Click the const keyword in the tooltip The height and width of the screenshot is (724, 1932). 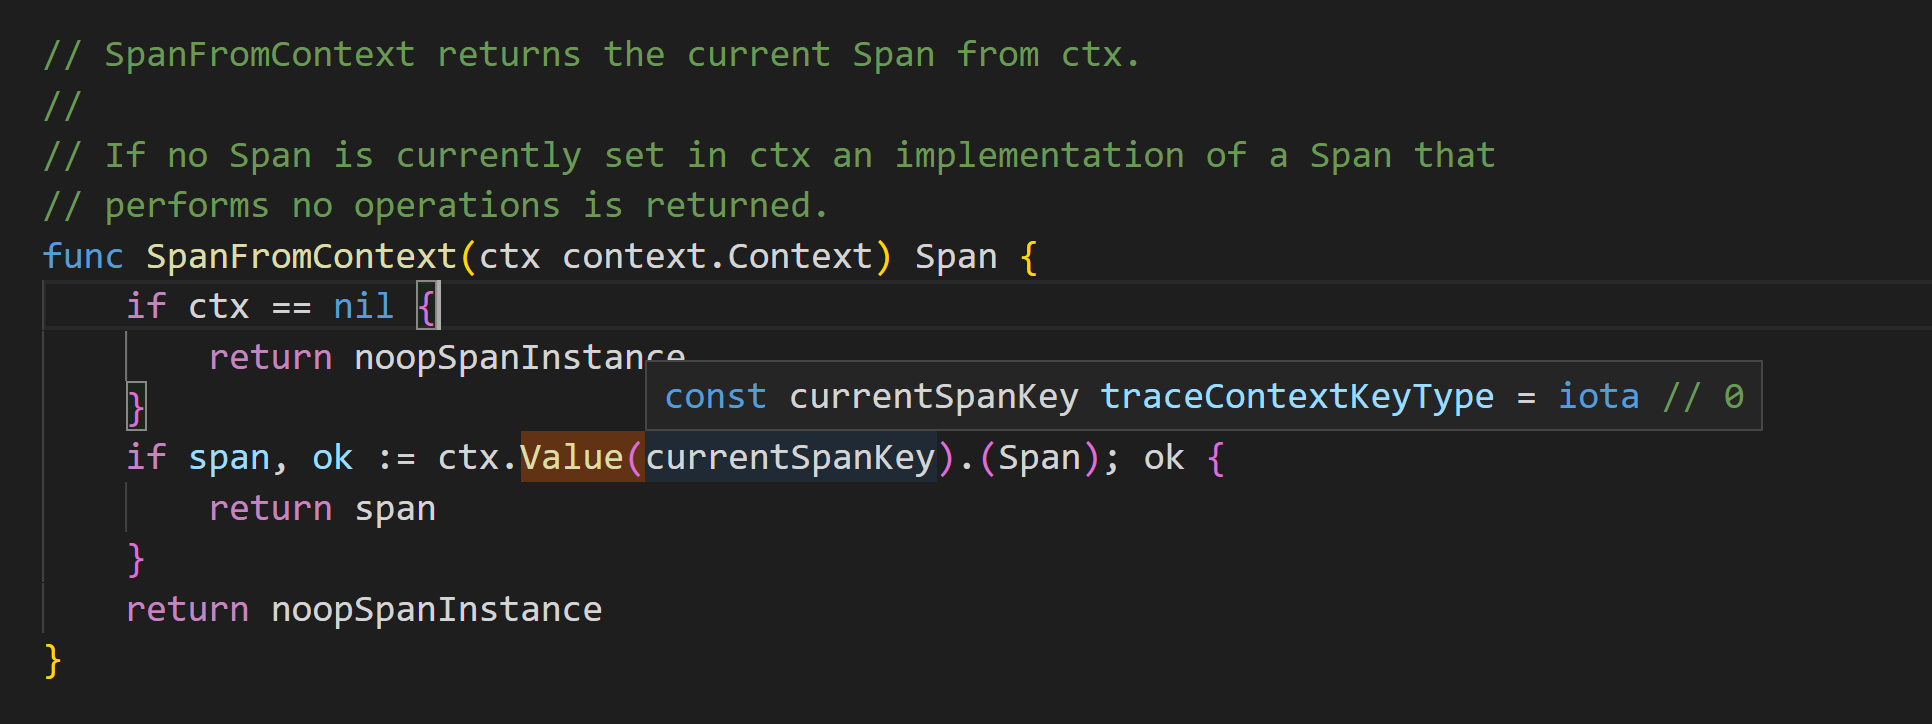715,397
